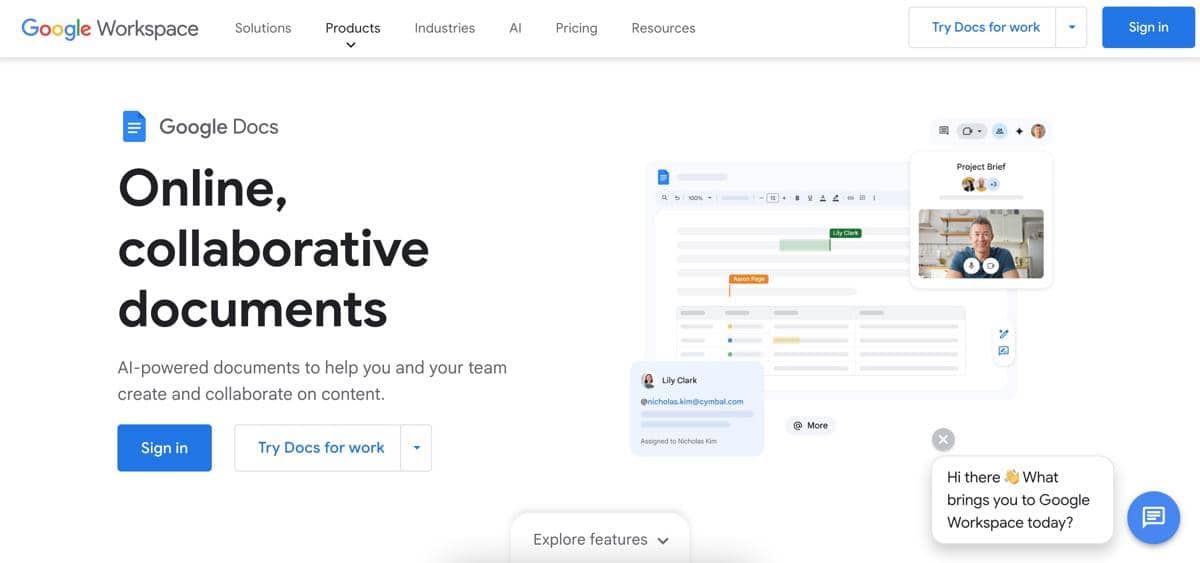Click the Gemini sparkle icon in illustration

[x=1019, y=131]
